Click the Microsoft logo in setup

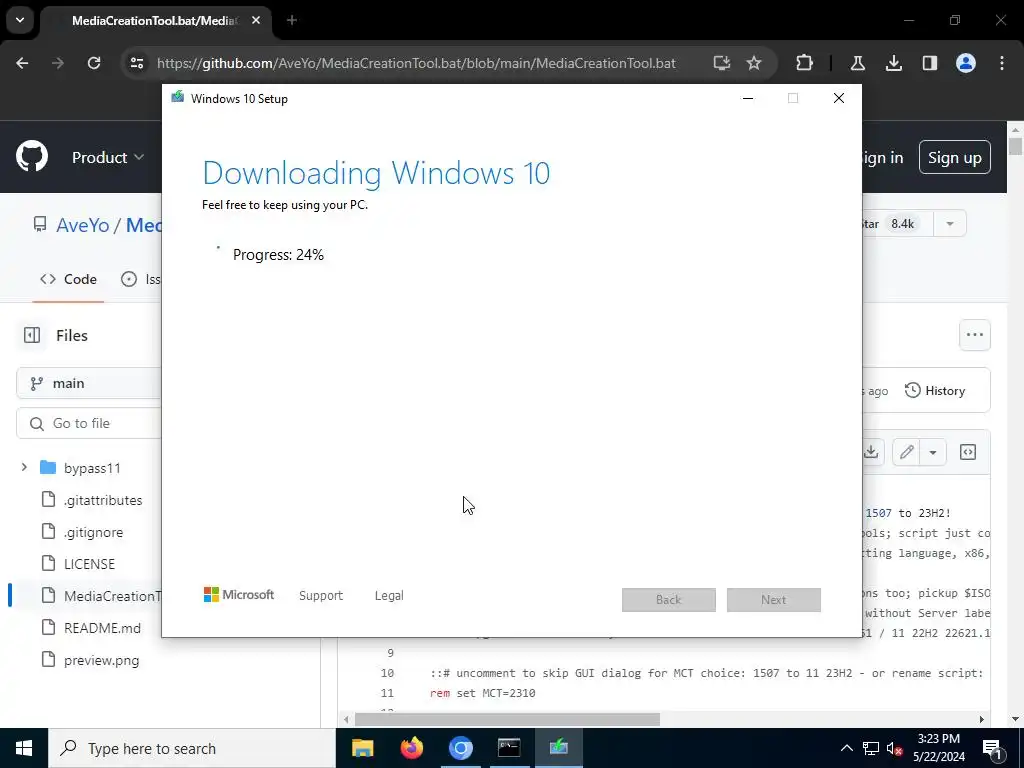click(239, 595)
